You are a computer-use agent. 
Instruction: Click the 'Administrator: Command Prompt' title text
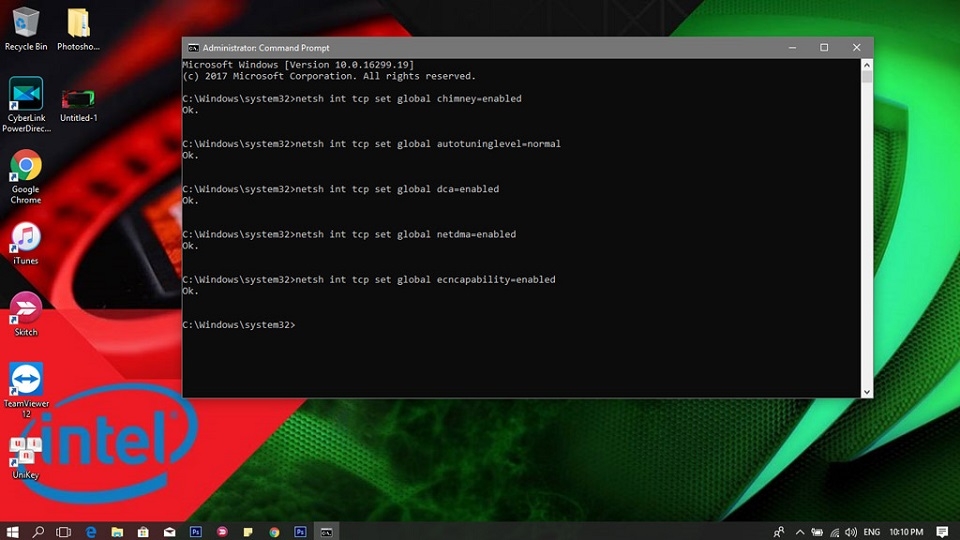click(x=266, y=48)
